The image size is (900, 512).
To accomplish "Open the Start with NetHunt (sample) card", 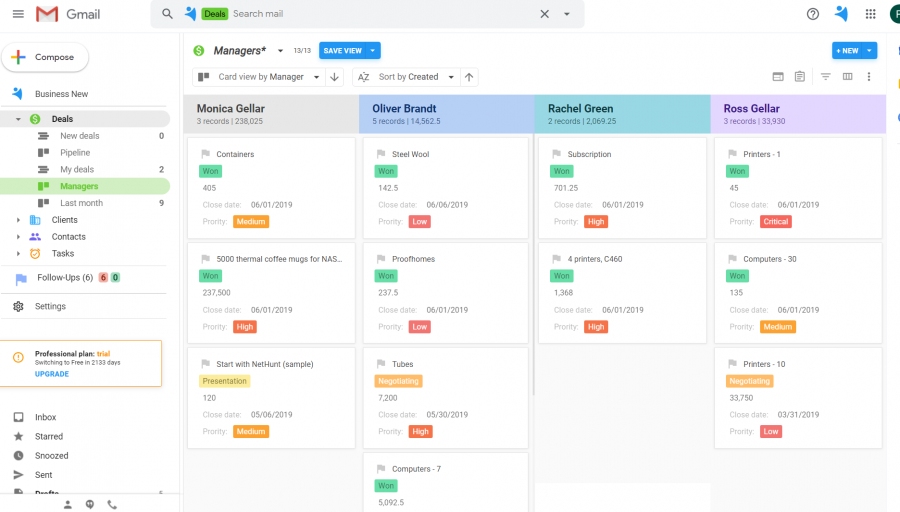I will coord(271,398).
